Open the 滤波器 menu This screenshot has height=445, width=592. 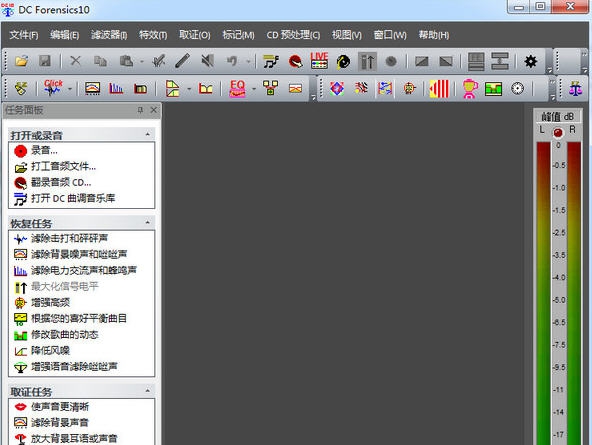[x=109, y=35]
